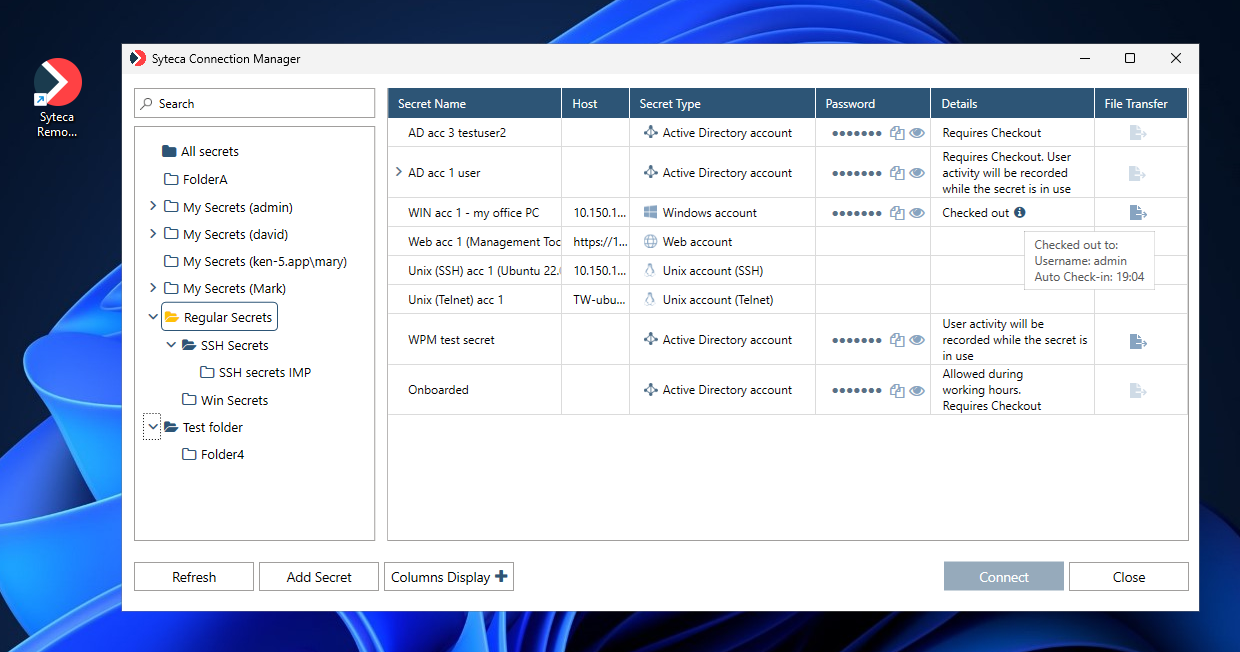Viewport: 1240px width, 652px height.
Task: Open Syteca desktop shortcut icon
Action: click(57, 85)
